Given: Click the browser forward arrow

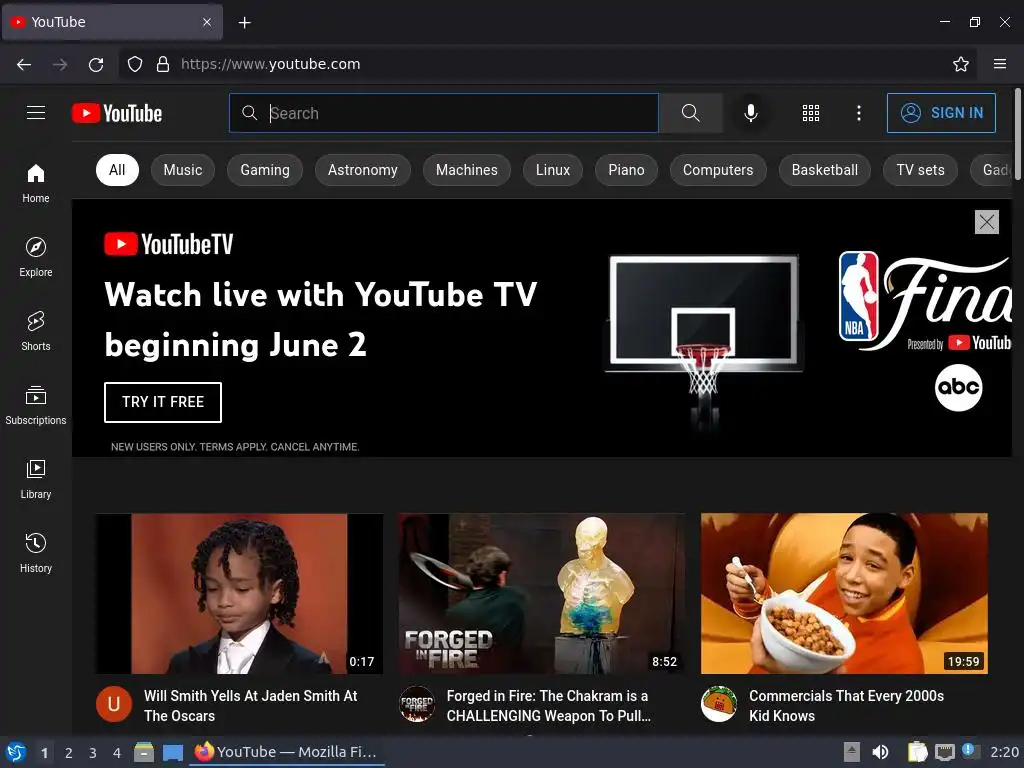Looking at the screenshot, I should 60,64.
